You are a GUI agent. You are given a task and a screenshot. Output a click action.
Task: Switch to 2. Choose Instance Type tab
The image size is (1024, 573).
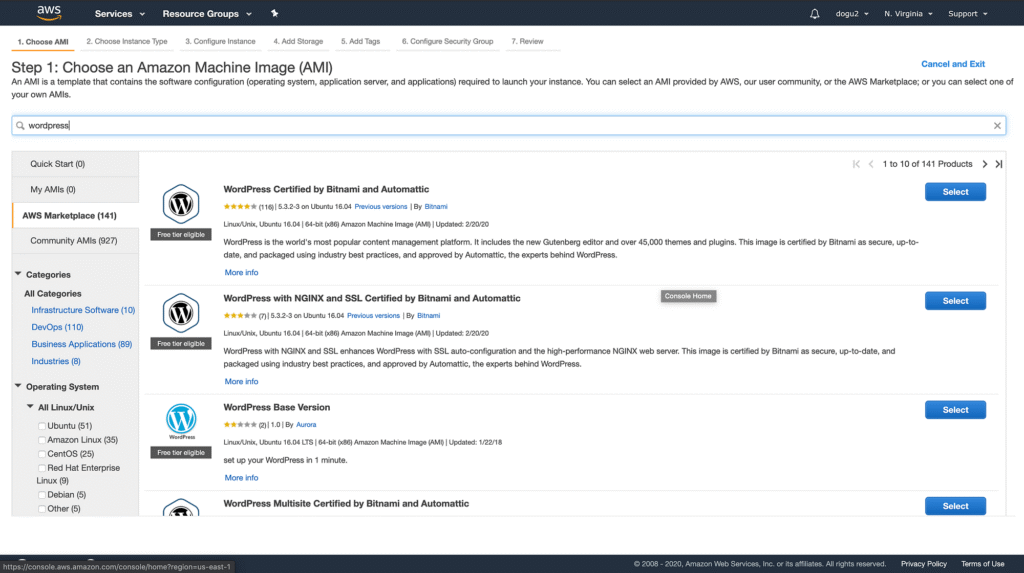(x=127, y=41)
